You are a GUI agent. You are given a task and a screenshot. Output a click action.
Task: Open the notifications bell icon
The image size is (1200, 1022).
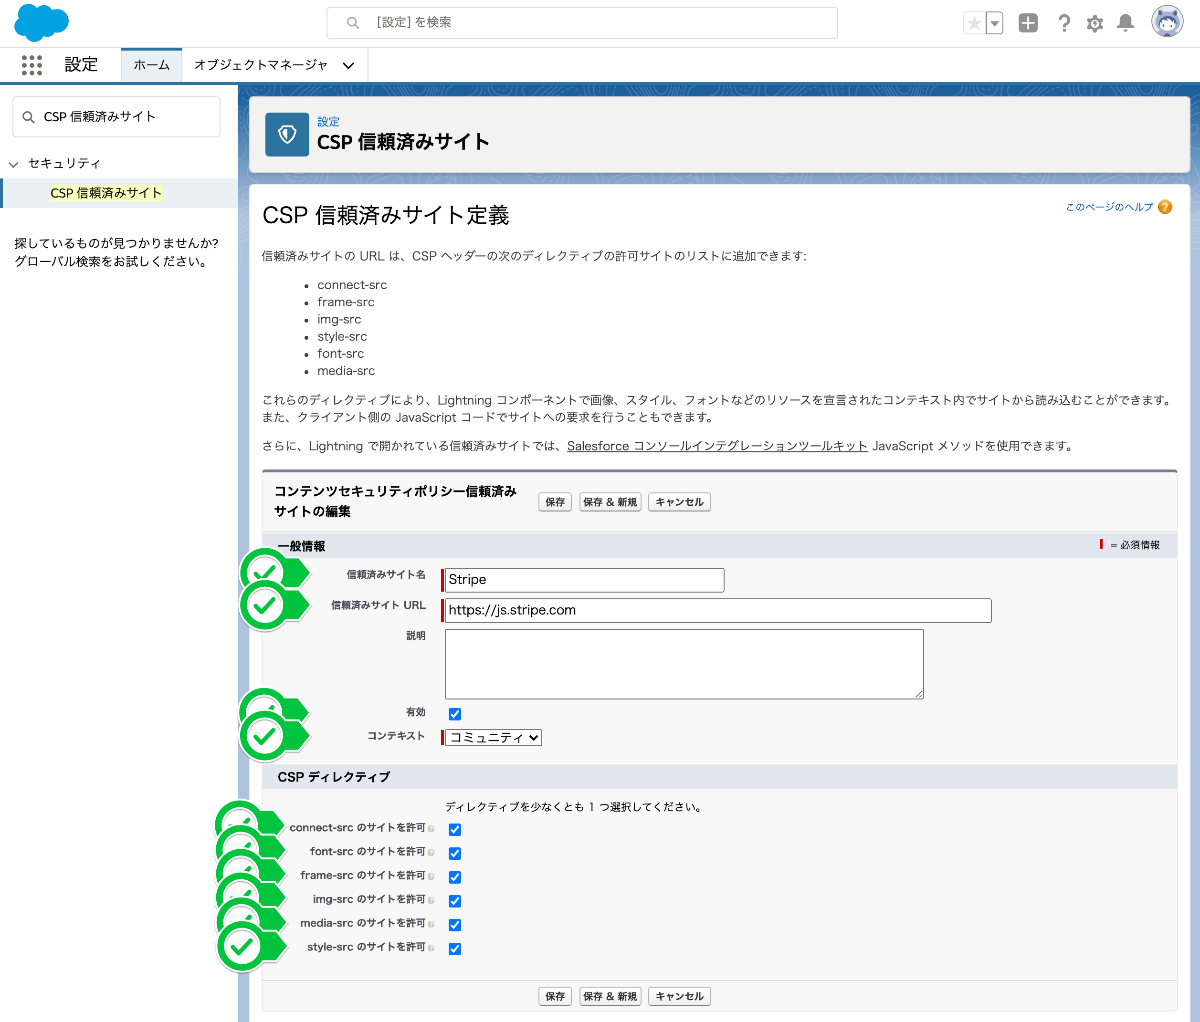pyautogui.click(x=1126, y=23)
